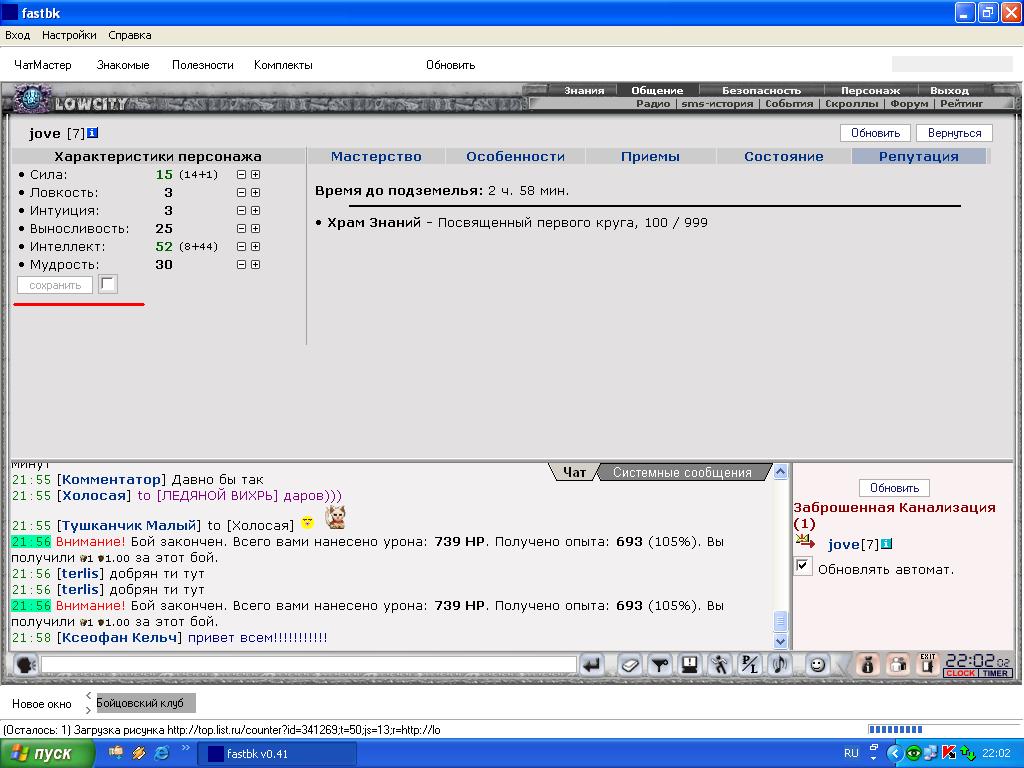Focus the chat message input field

tap(309, 665)
